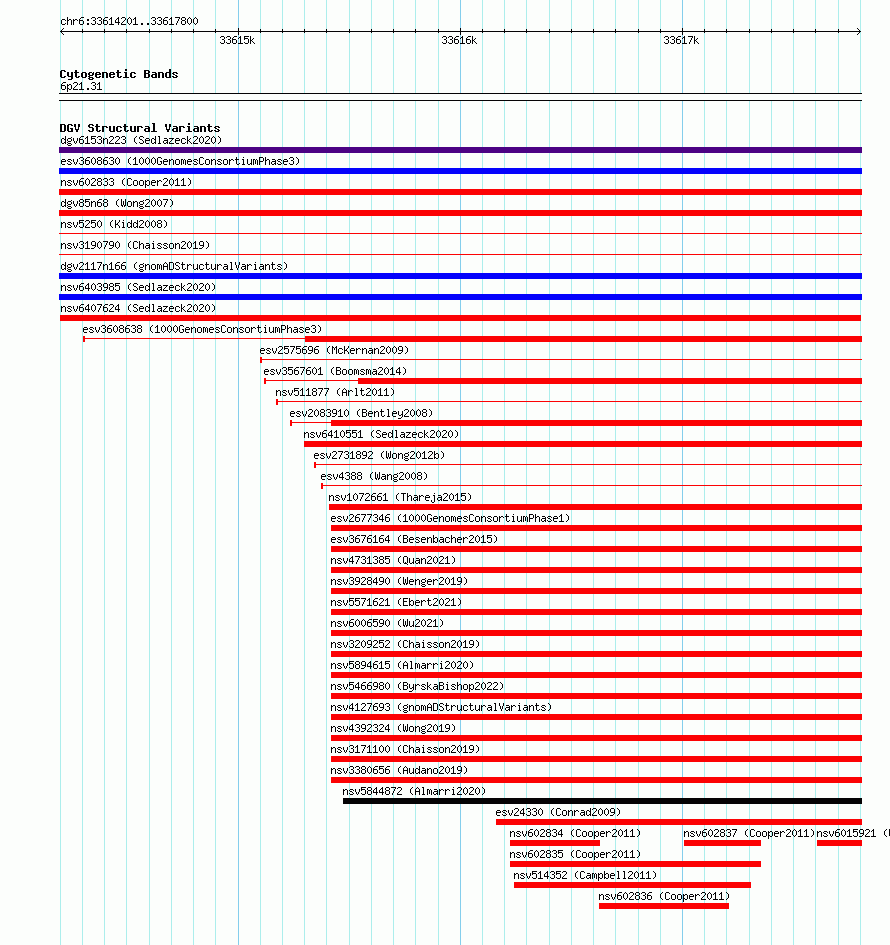Click the red bar under nsv602836

pos(664,906)
